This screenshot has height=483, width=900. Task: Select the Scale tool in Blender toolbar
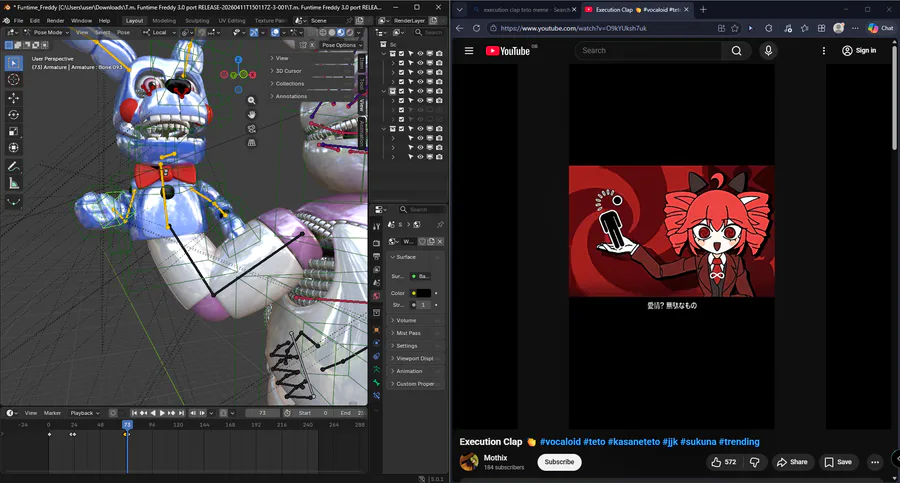(14, 132)
